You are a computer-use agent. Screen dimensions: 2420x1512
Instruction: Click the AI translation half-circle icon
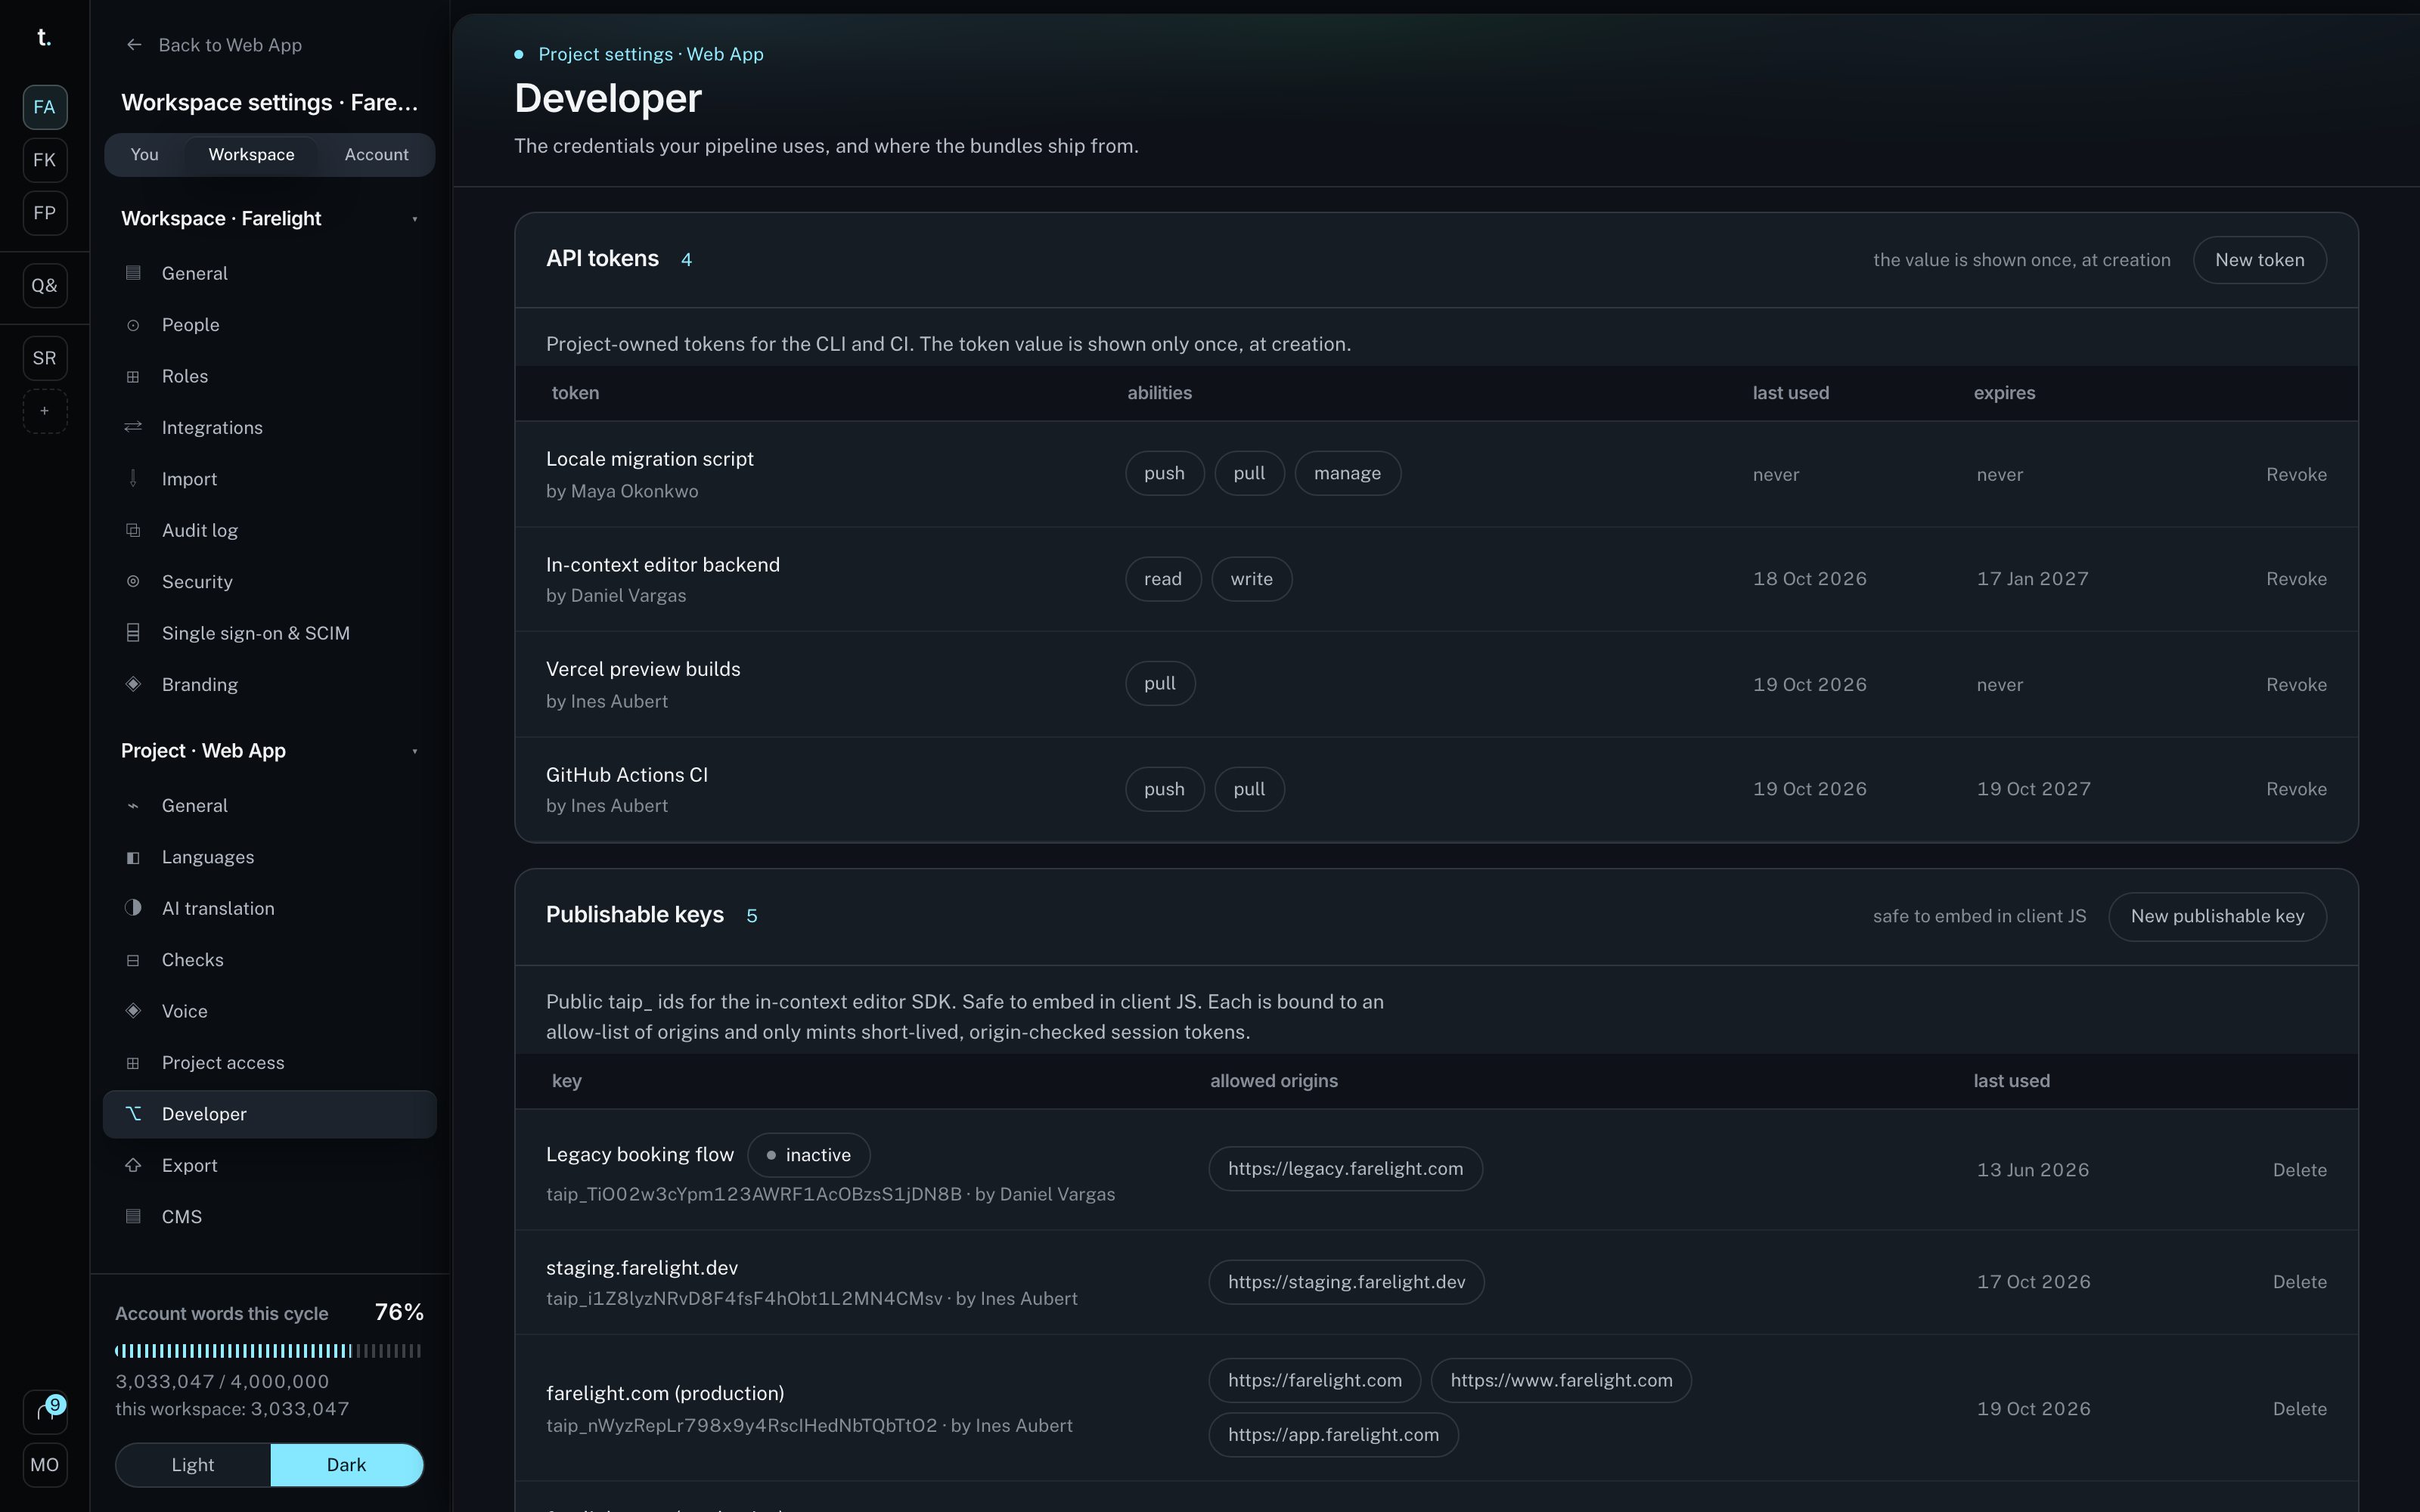tap(133, 908)
